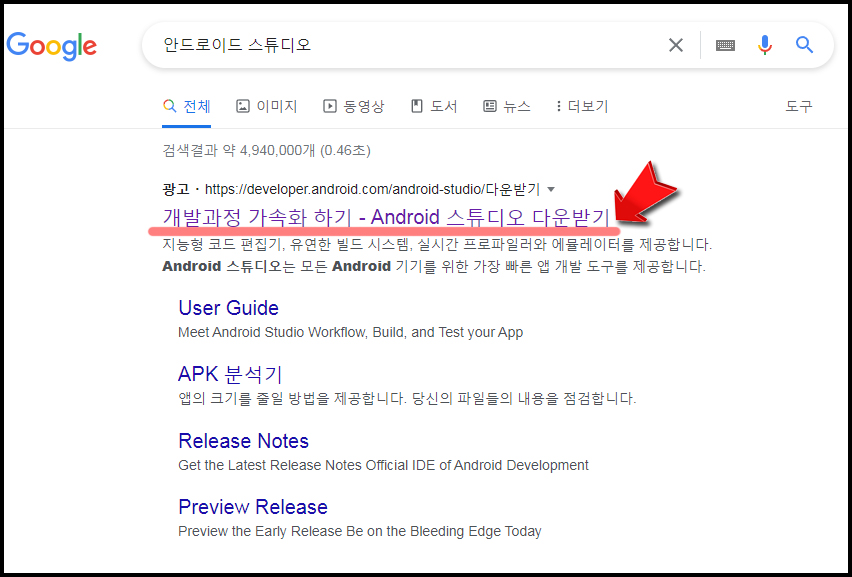
Task: Select the 전체 tab
Action: point(186,106)
